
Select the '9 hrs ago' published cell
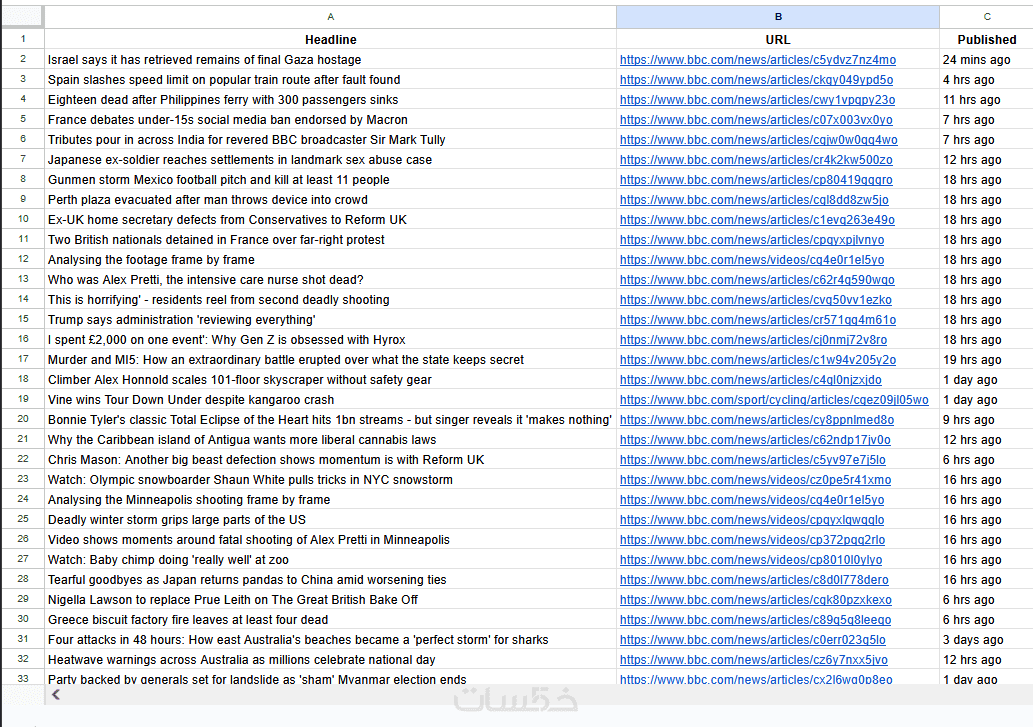986,420
